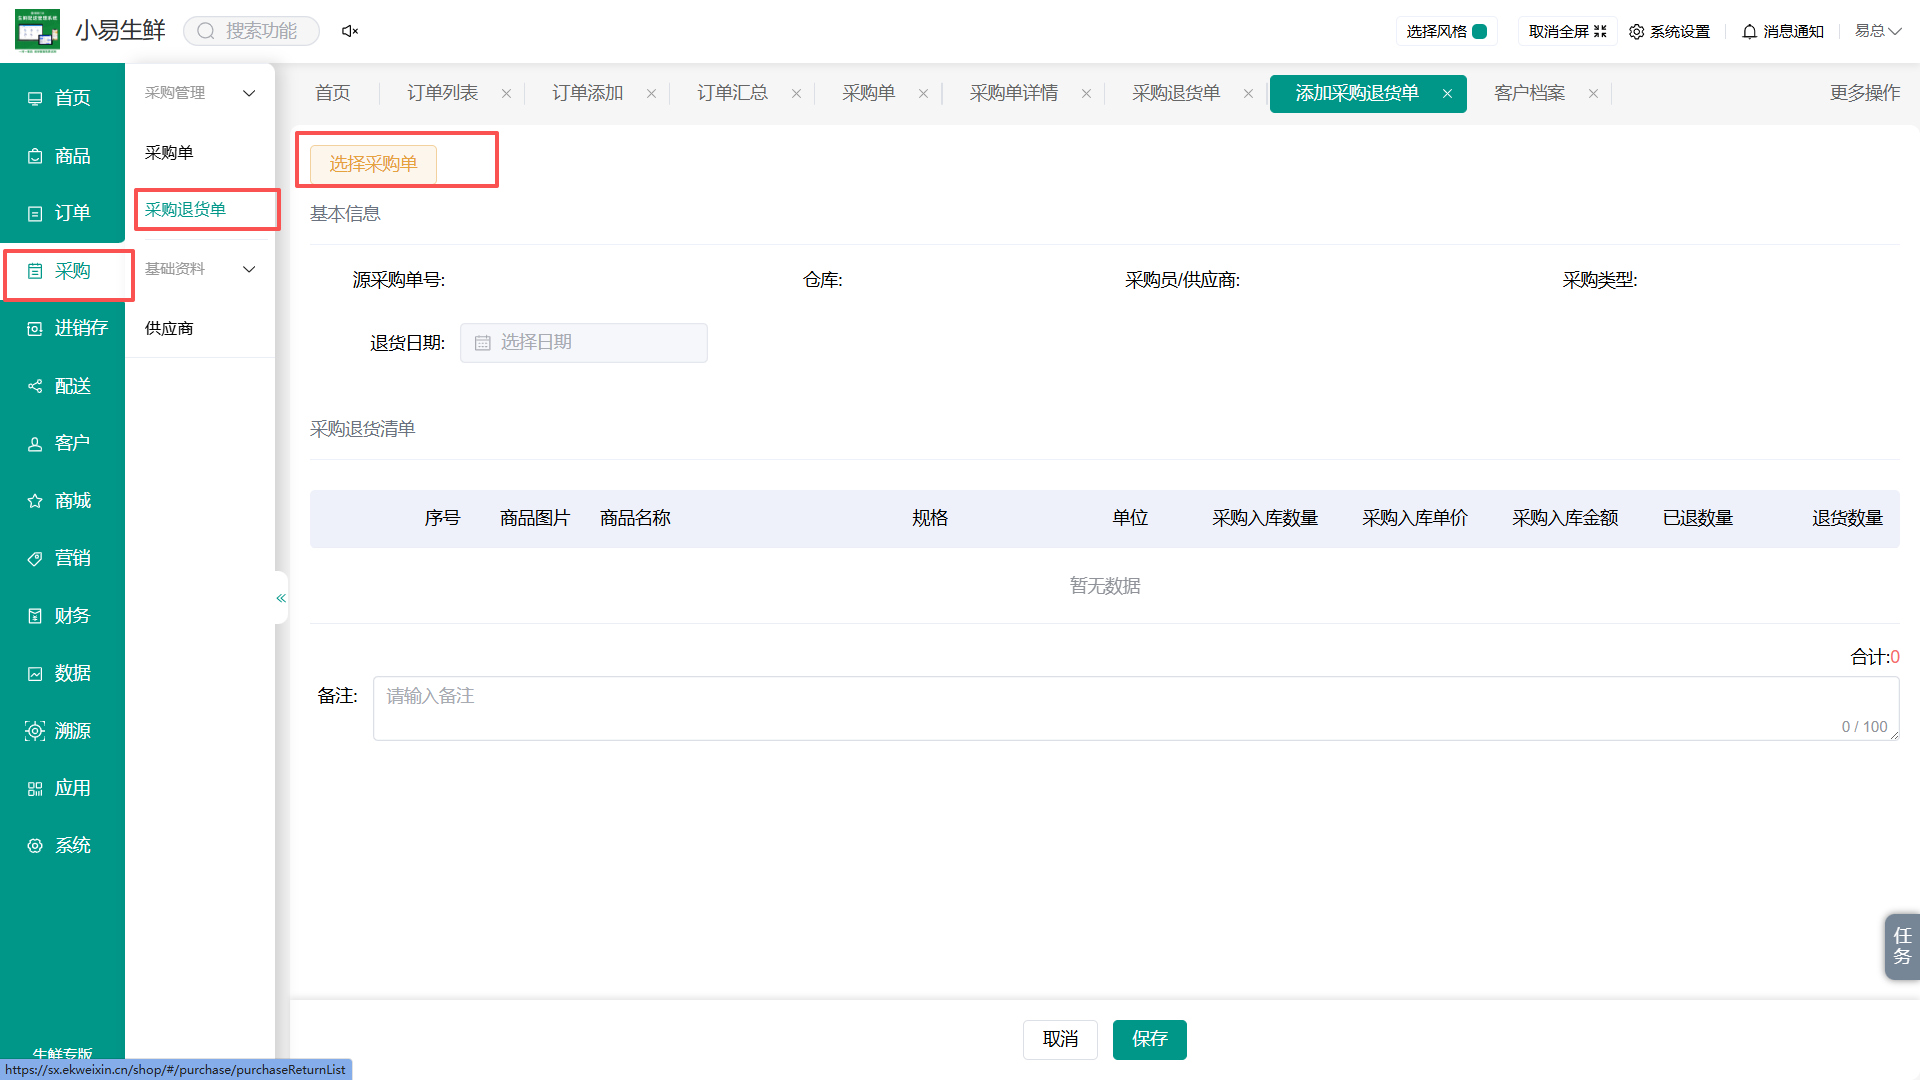
Task: Open the 商品 sidebar section
Action: click(x=60, y=156)
